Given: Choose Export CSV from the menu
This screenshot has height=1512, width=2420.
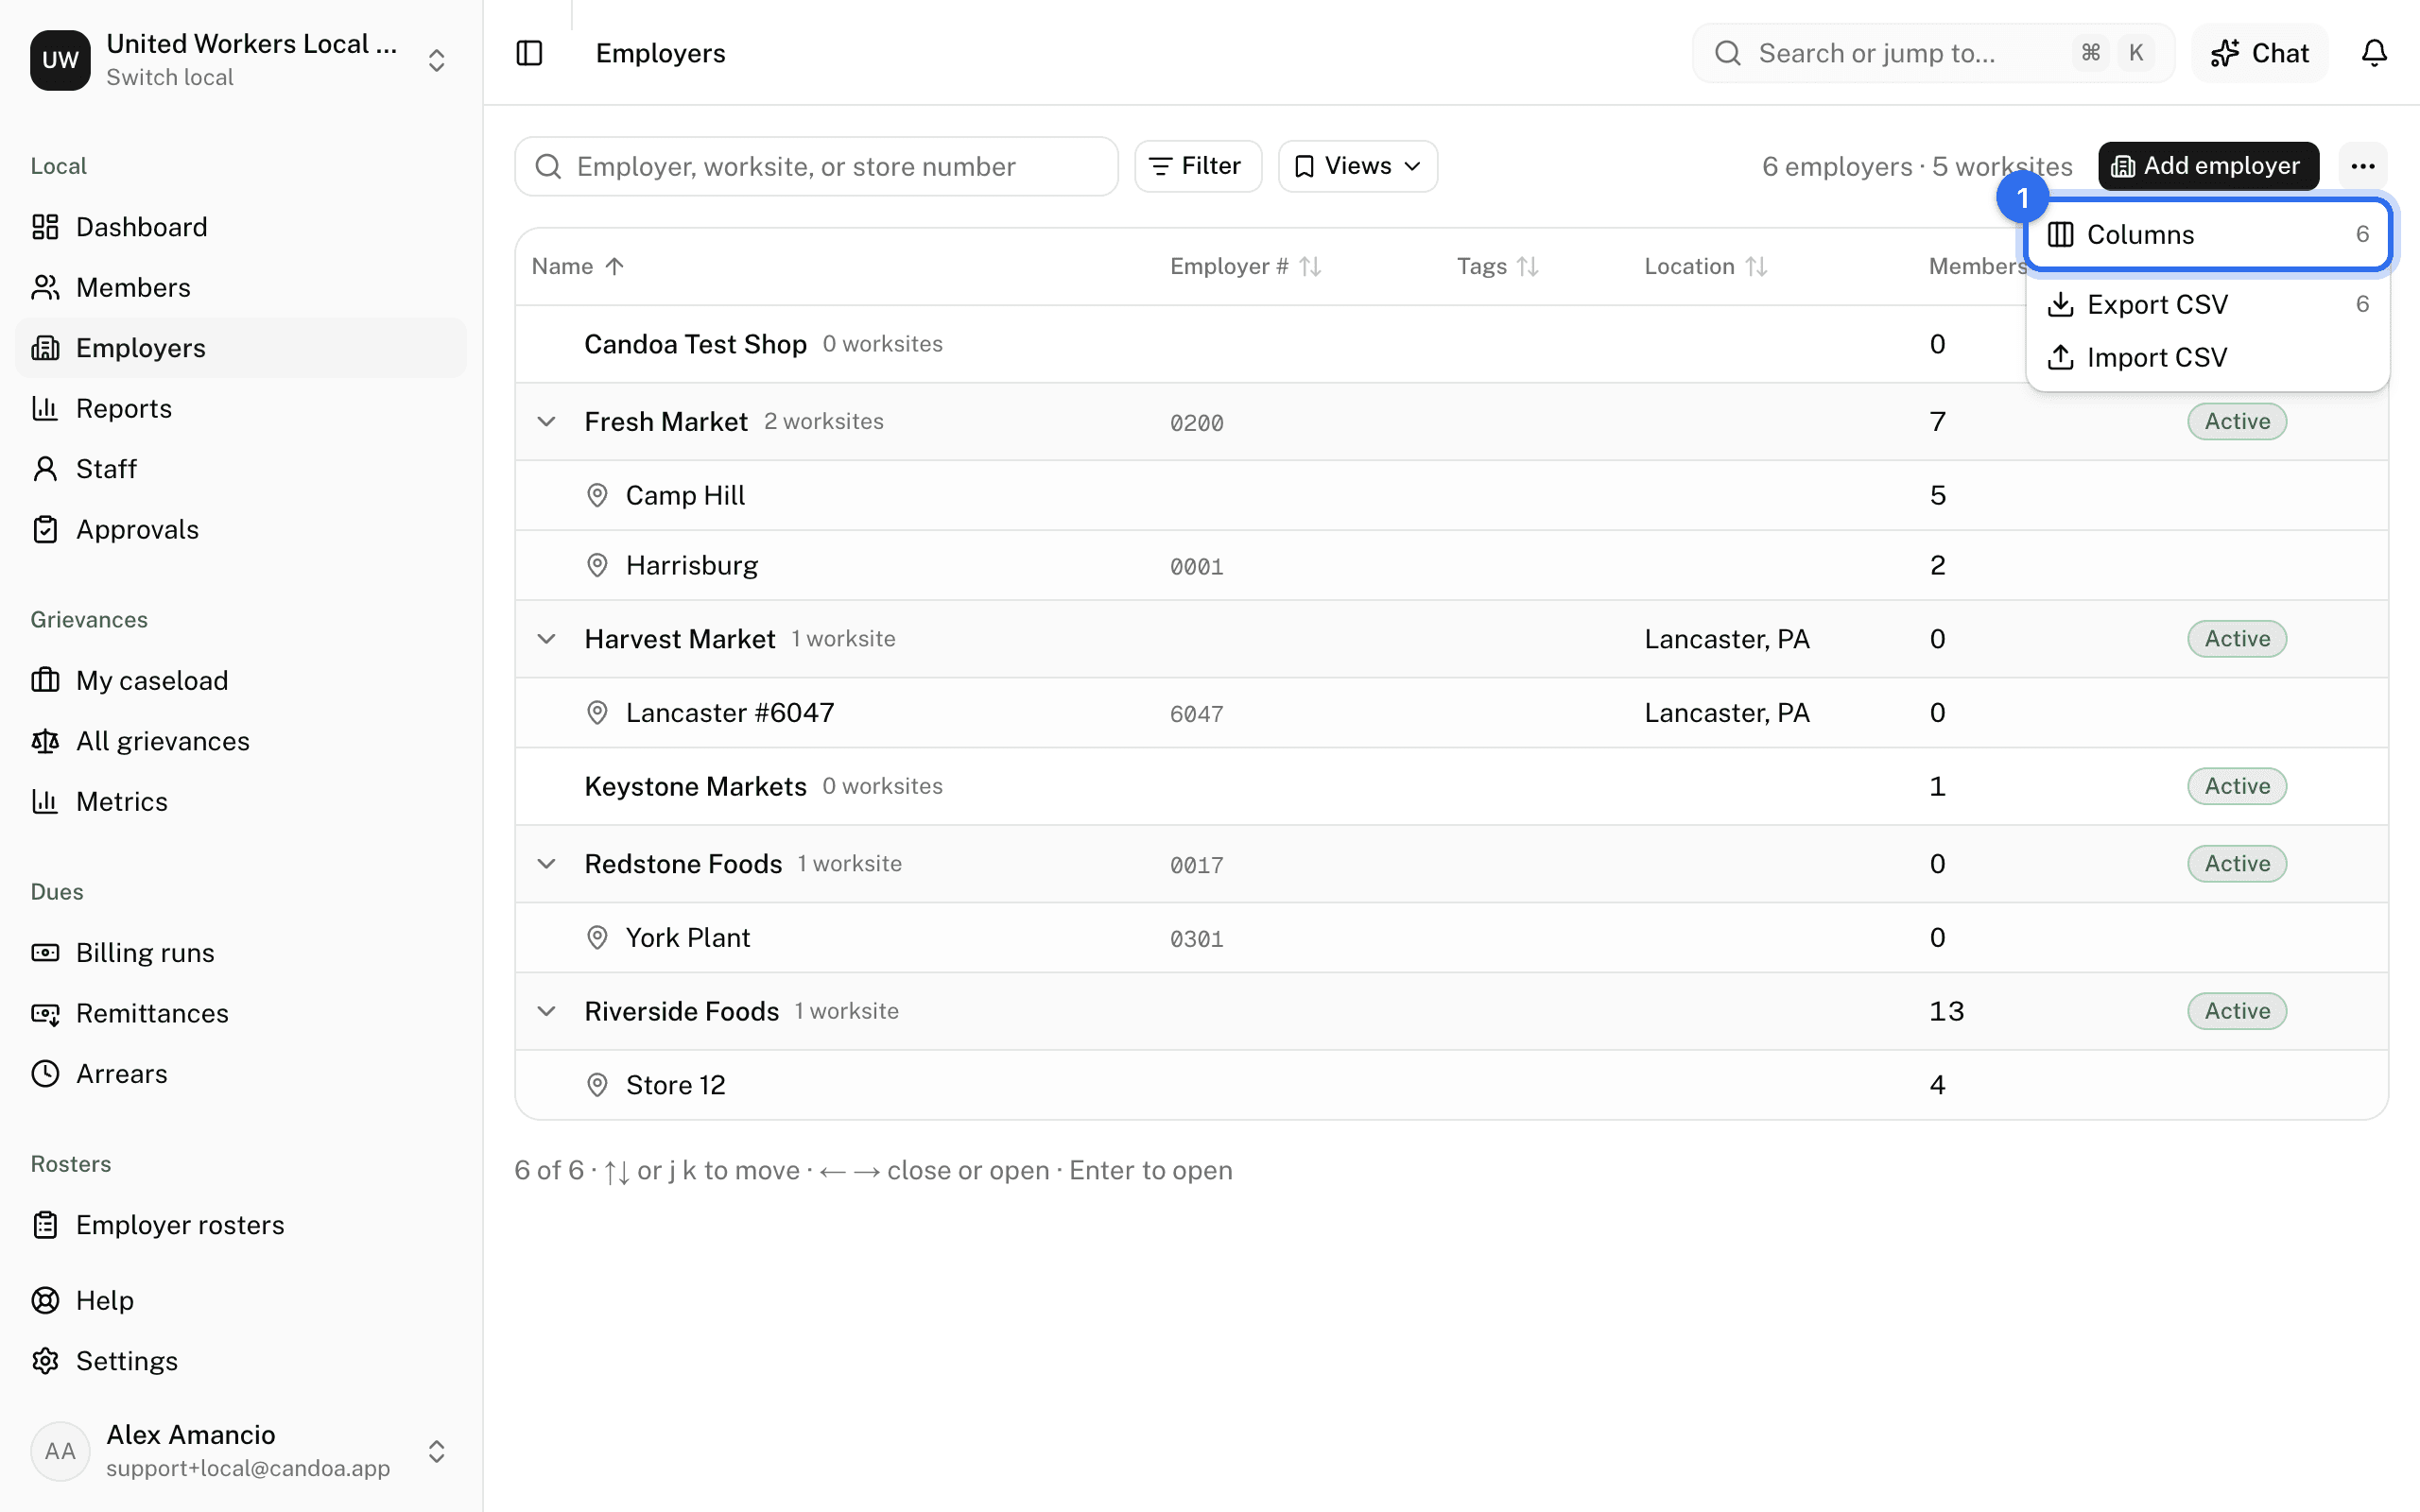Looking at the screenshot, I should tap(2208, 304).
